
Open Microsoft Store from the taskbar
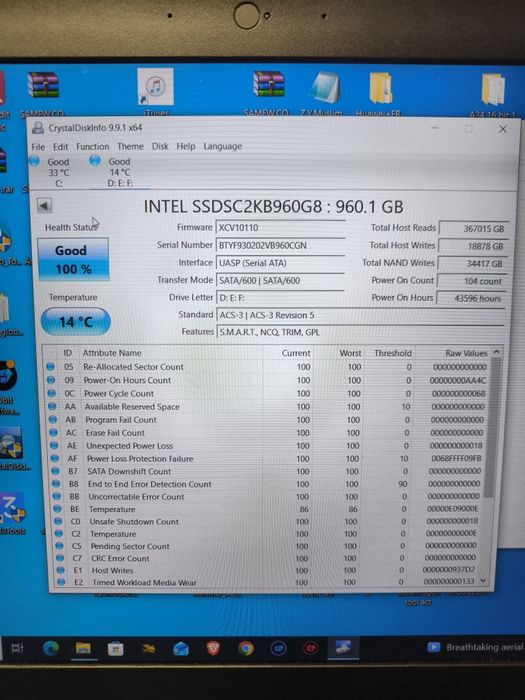tap(116, 648)
